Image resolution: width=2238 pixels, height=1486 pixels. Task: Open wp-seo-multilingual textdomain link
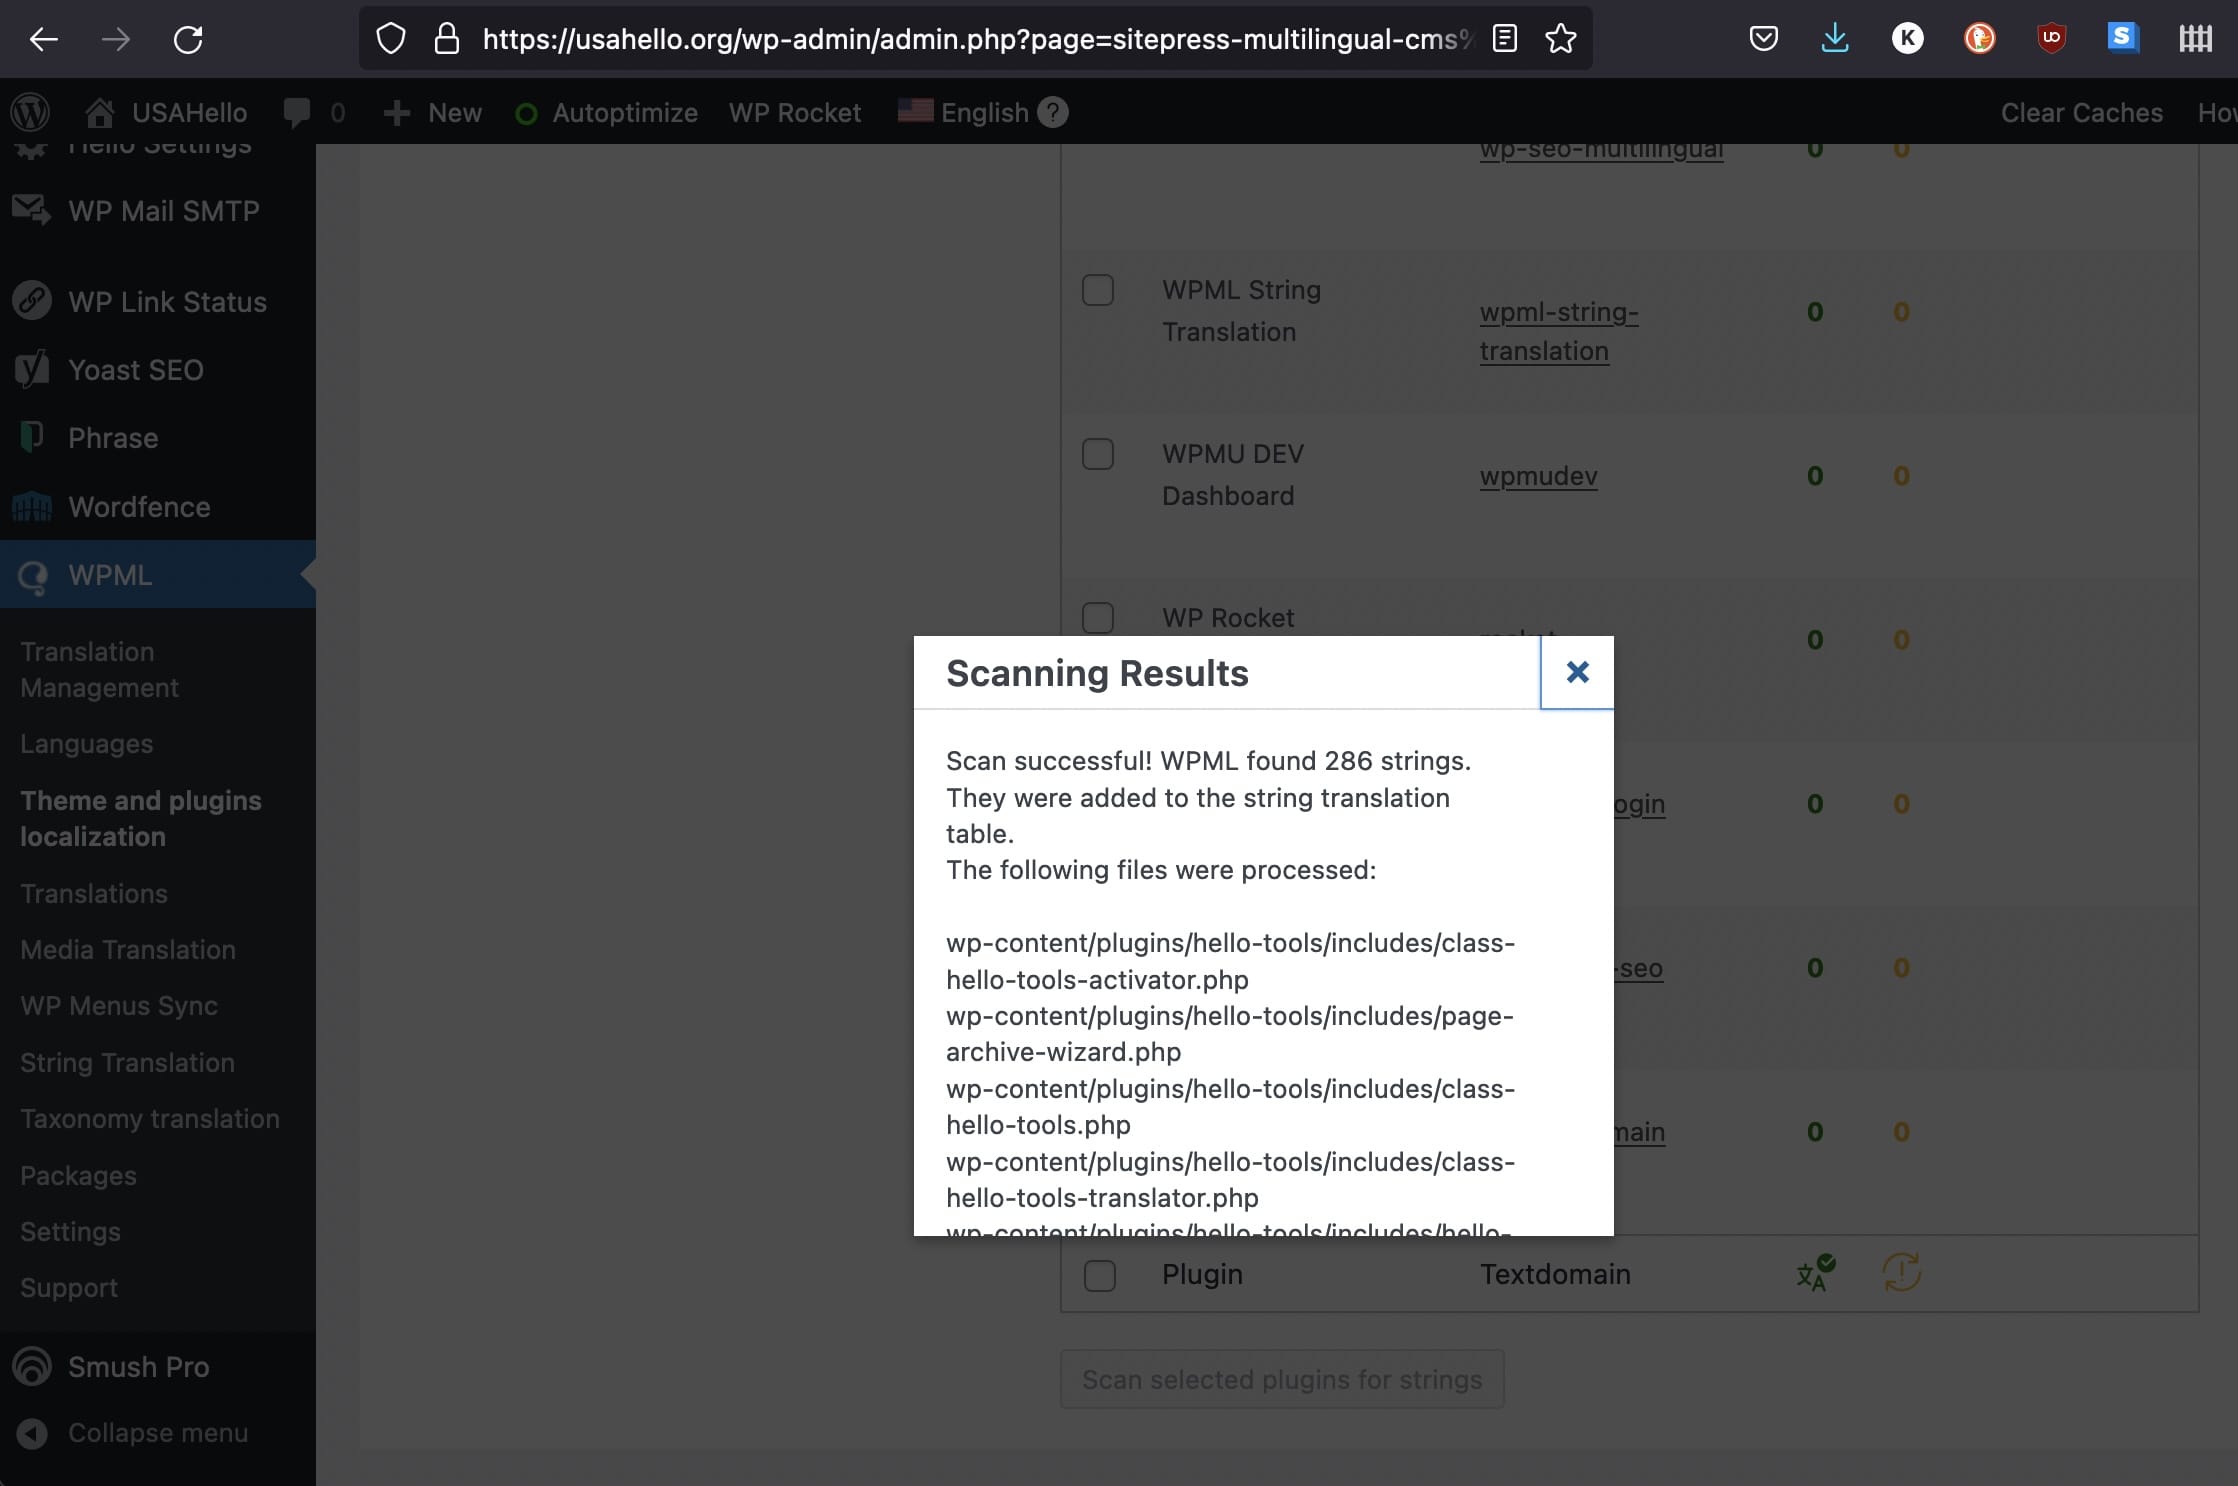[x=1601, y=150]
